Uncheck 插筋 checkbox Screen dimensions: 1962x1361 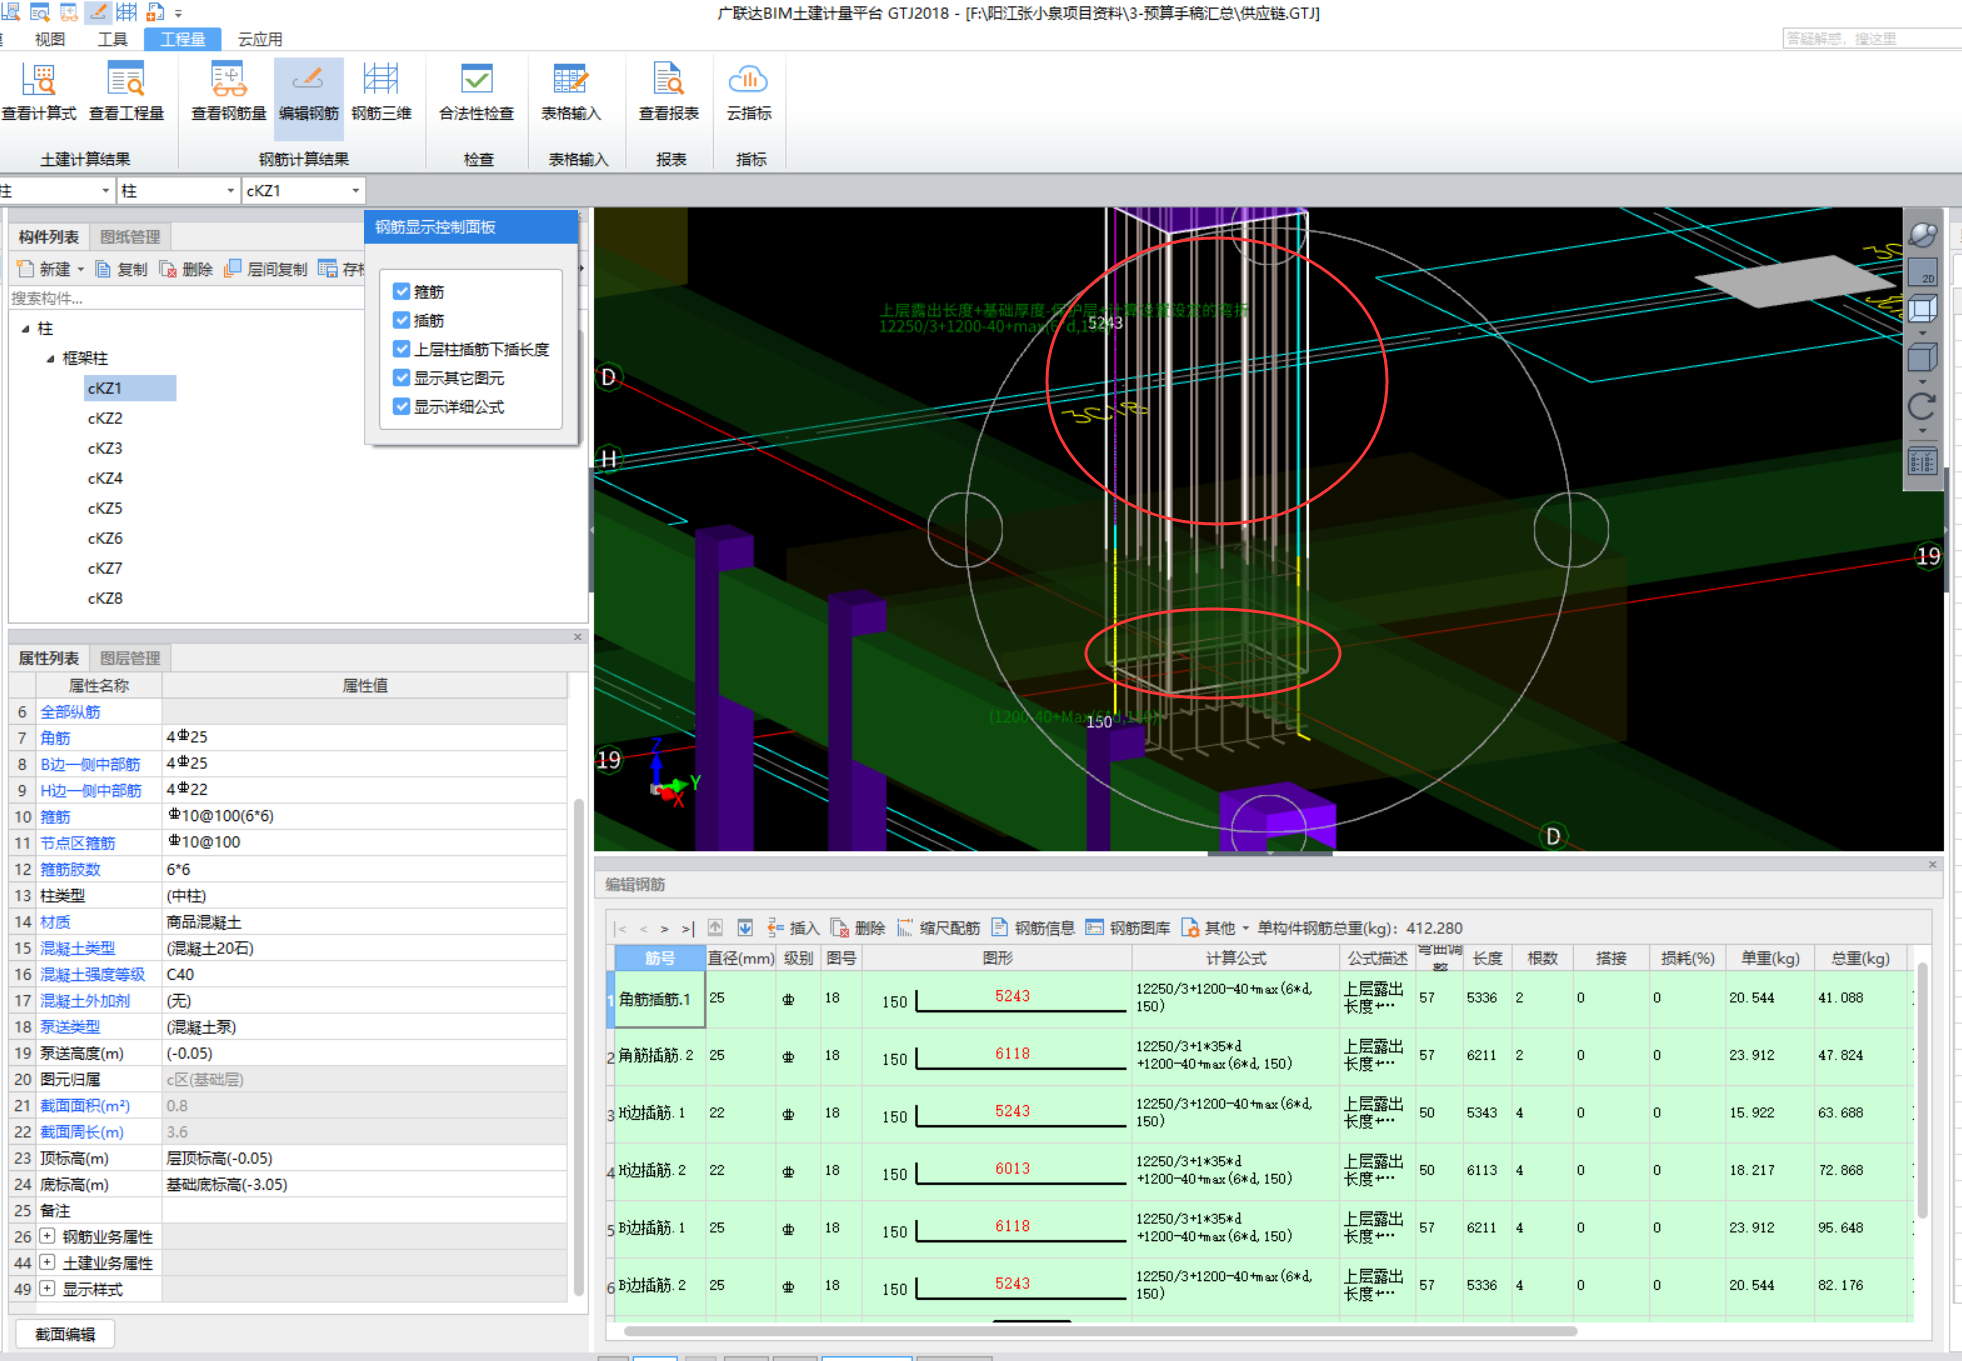tap(402, 320)
